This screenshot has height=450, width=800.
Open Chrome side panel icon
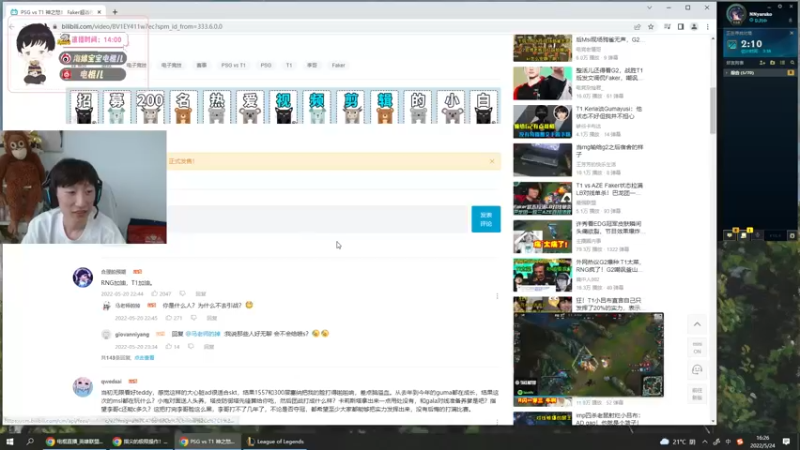click(x=681, y=27)
